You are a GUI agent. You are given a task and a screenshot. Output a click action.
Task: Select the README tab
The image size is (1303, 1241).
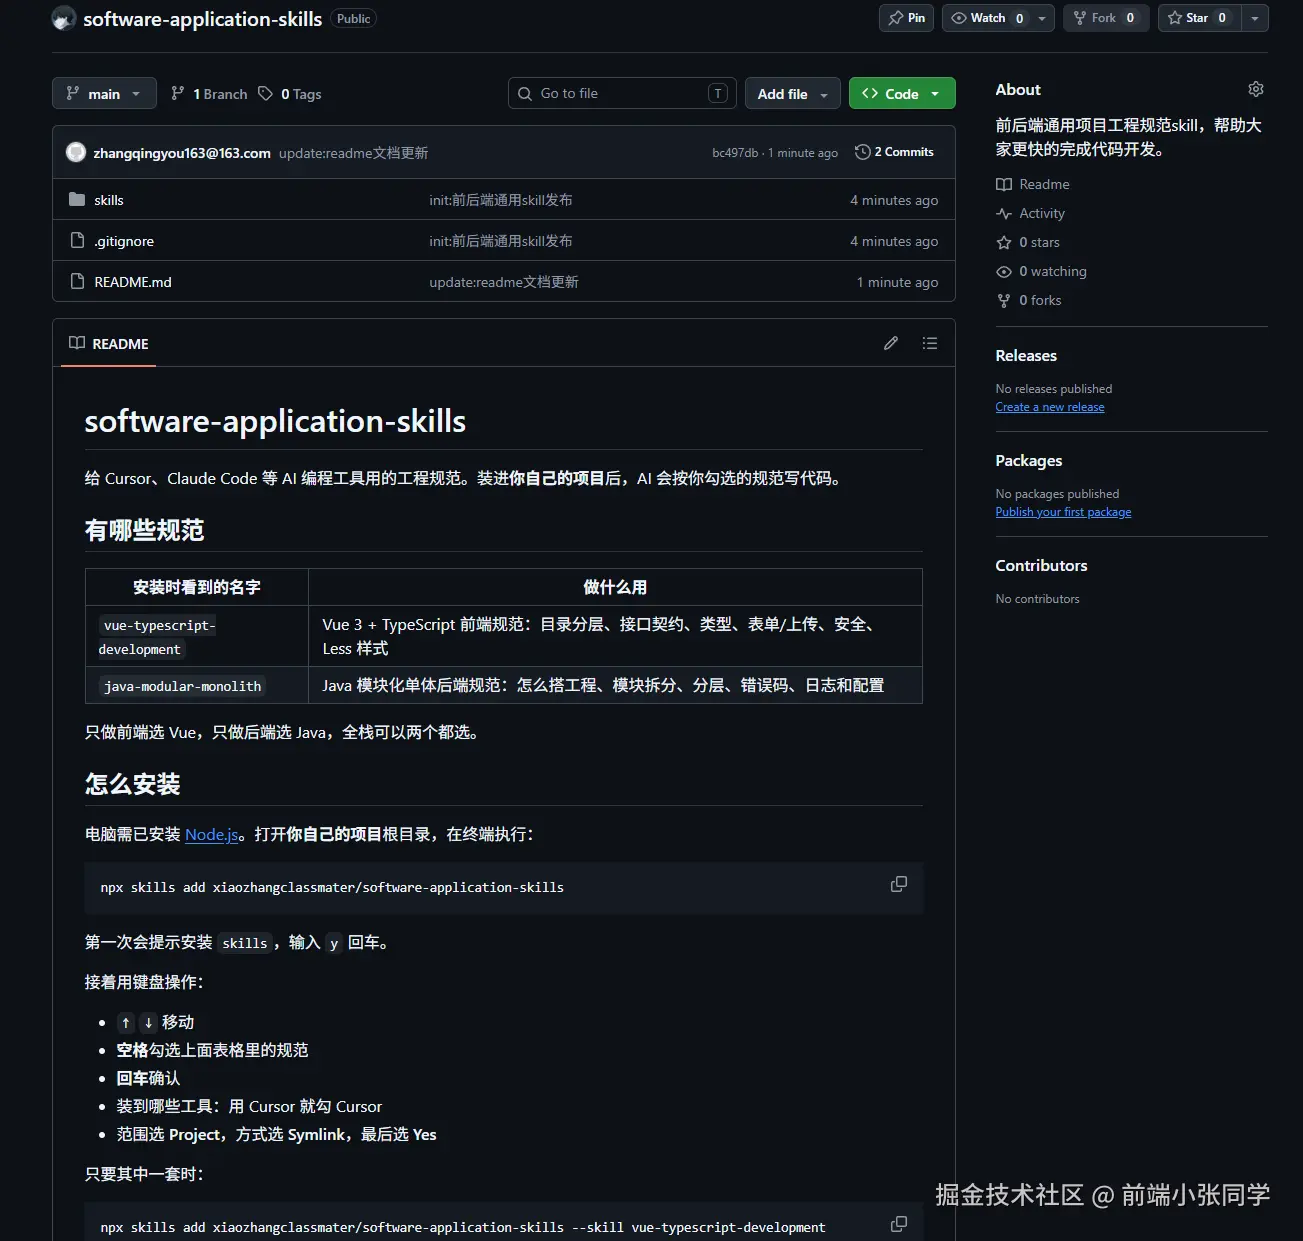tap(109, 343)
